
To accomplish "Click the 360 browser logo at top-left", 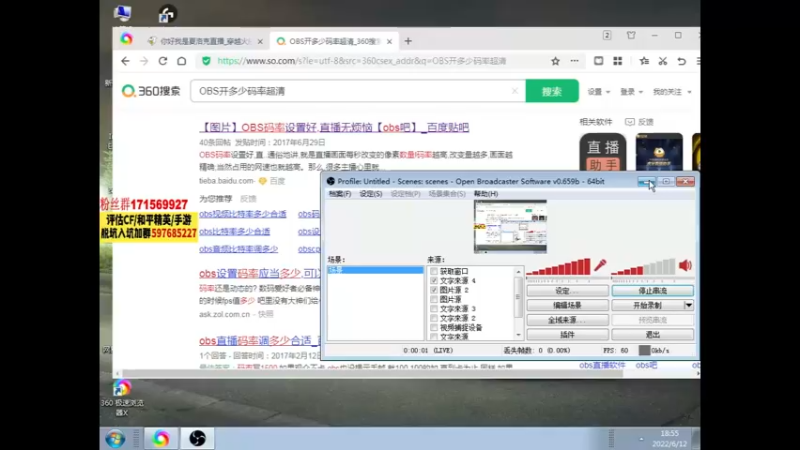I will 127,39.
